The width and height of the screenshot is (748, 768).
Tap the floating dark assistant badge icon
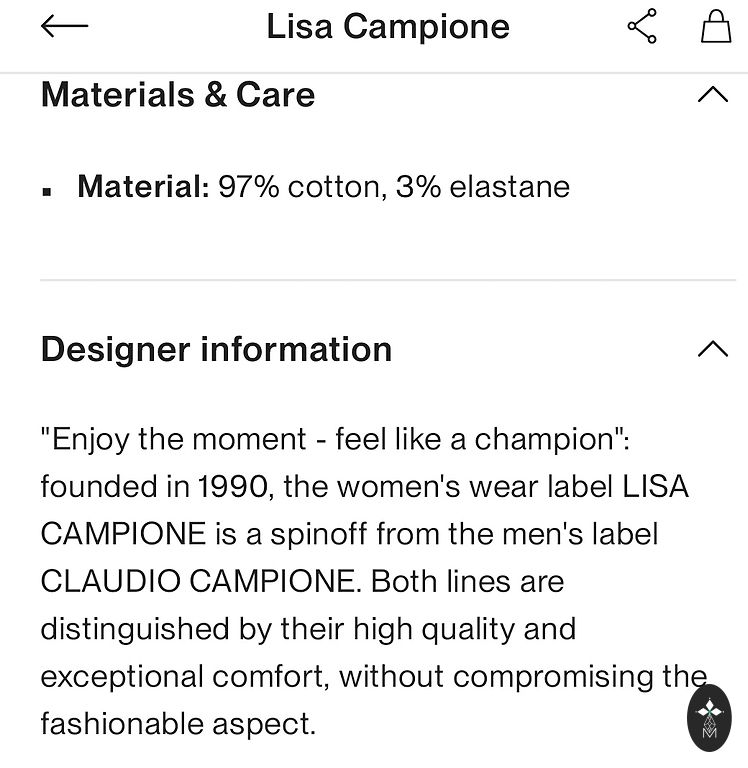[710, 716]
